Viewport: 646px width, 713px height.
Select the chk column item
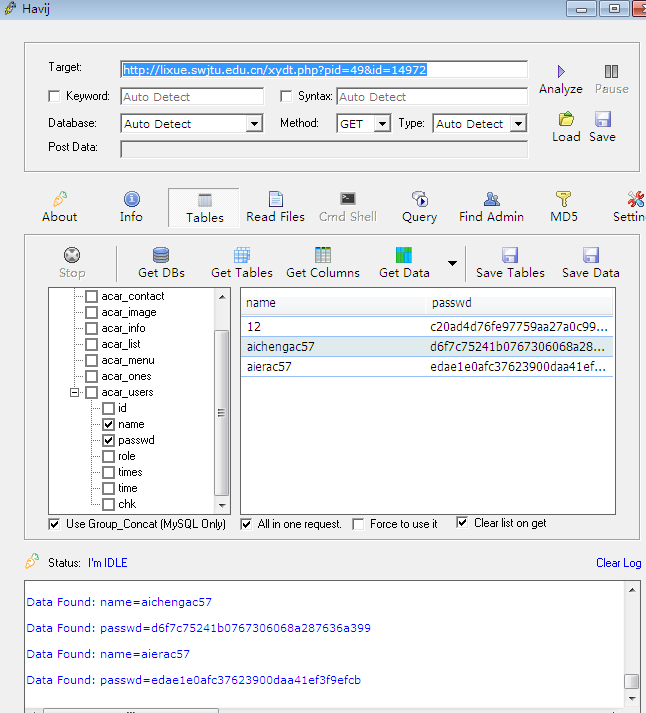click(x=127, y=504)
